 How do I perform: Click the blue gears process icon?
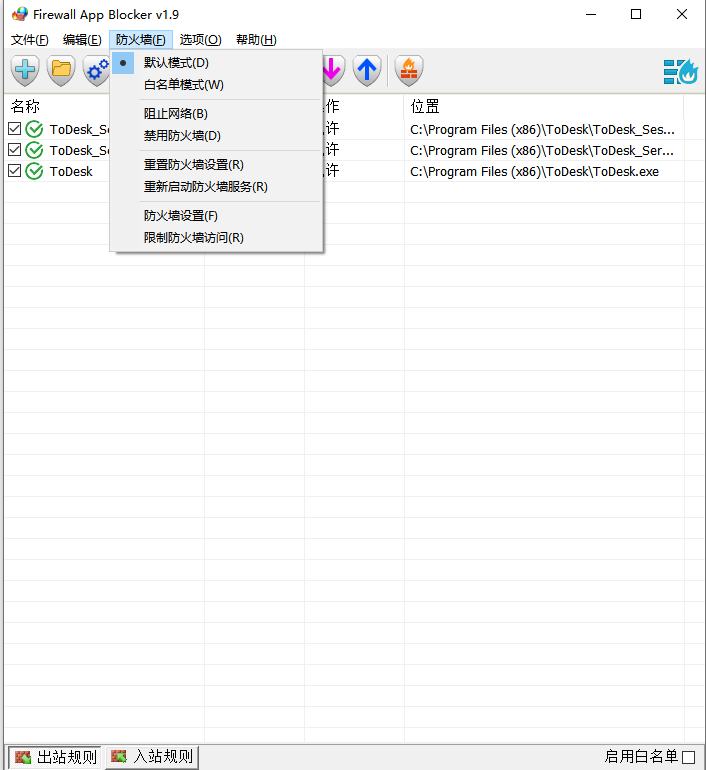pos(97,70)
